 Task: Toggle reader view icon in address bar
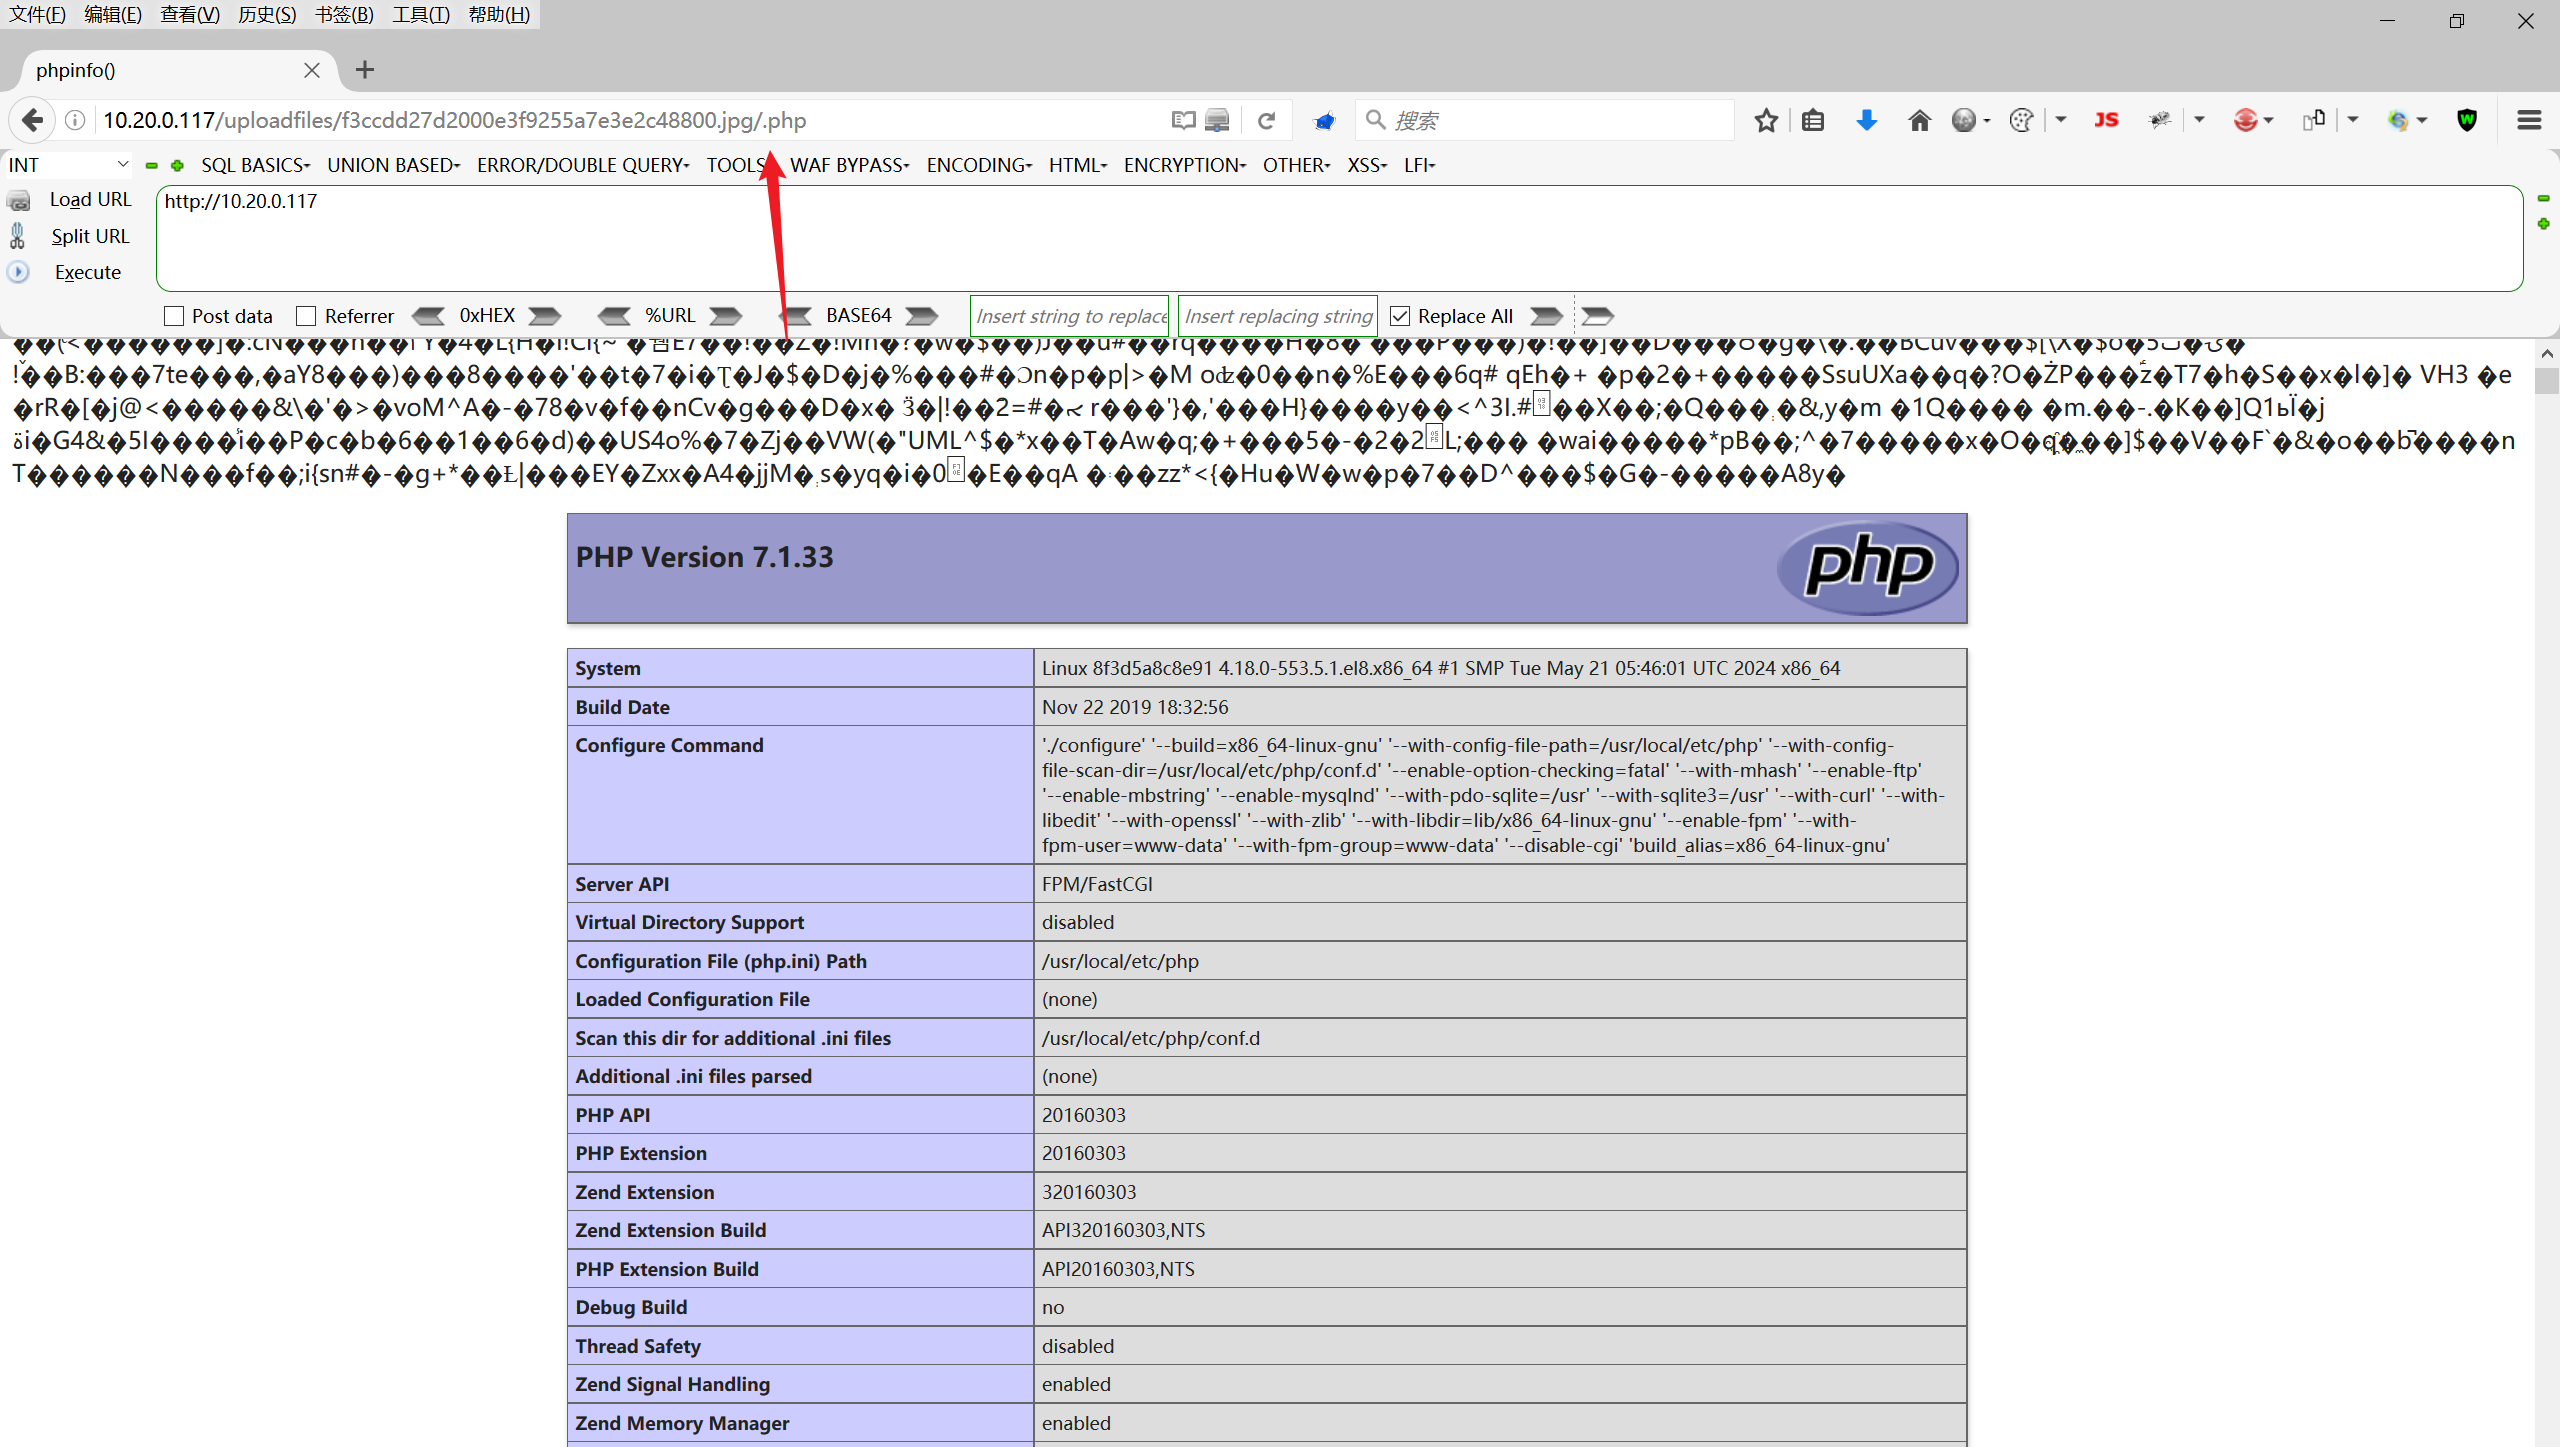coord(1183,121)
